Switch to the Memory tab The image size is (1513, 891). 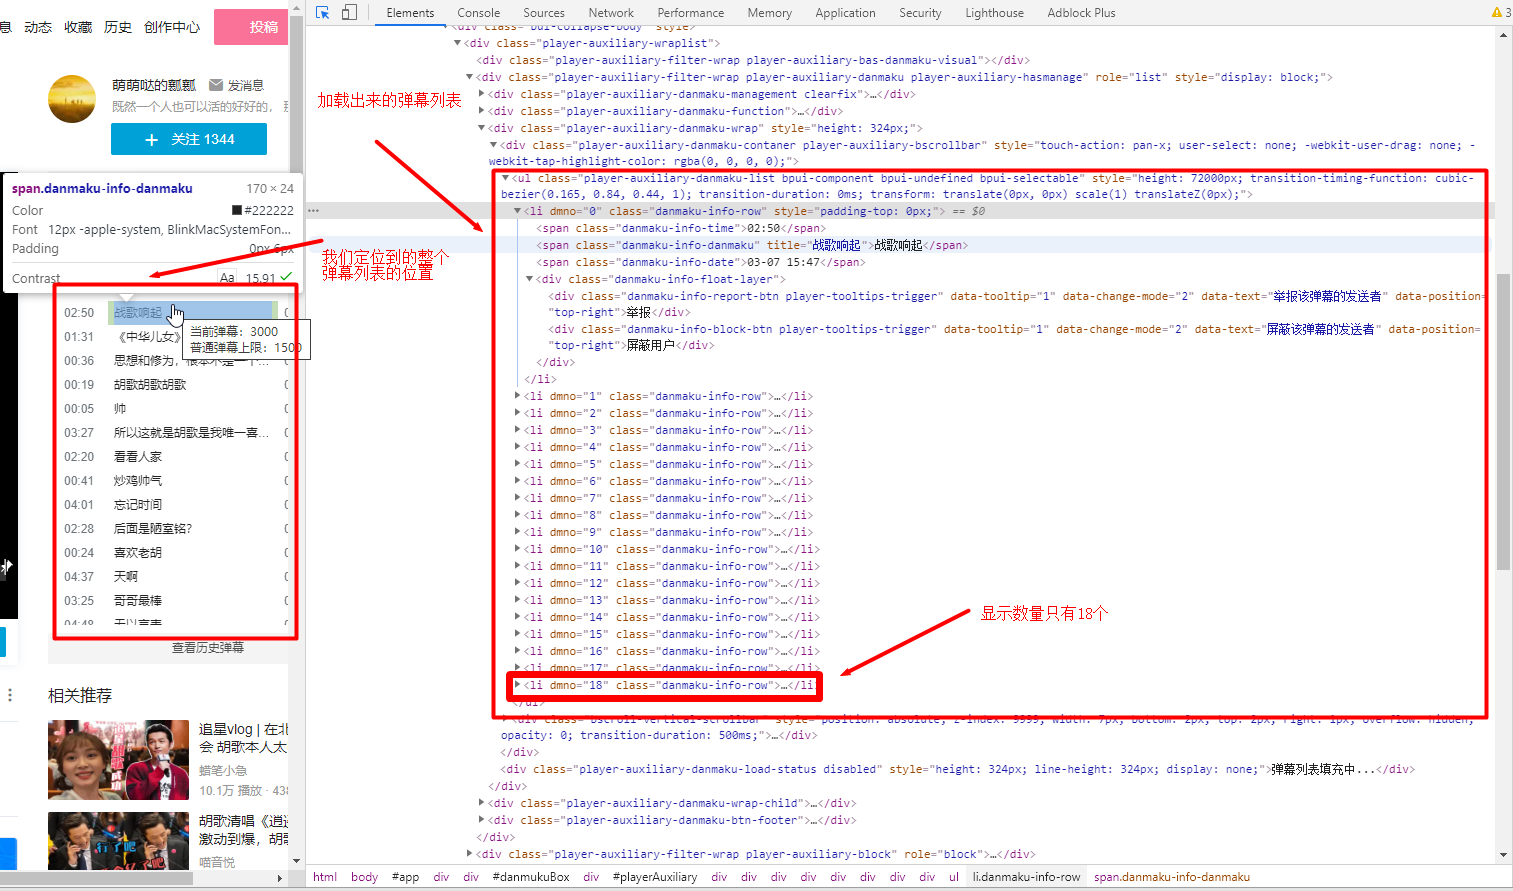pyautogui.click(x=769, y=13)
